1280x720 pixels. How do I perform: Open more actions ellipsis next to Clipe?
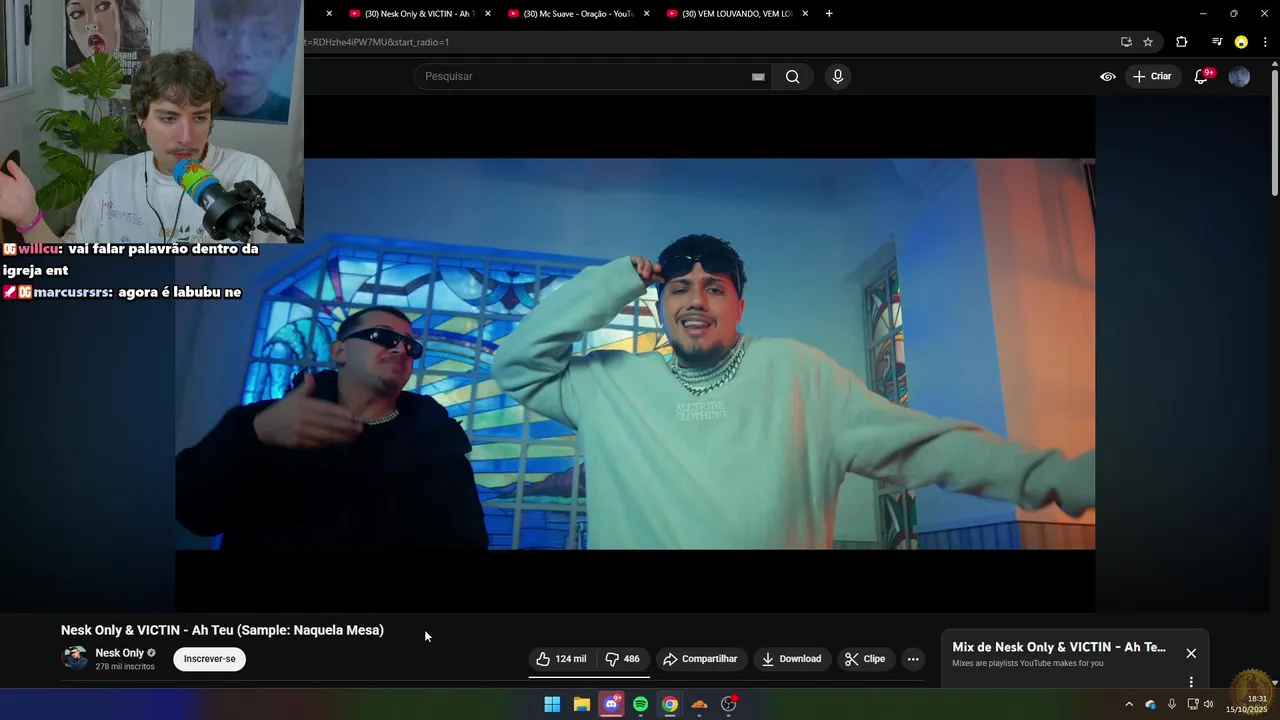[912, 659]
